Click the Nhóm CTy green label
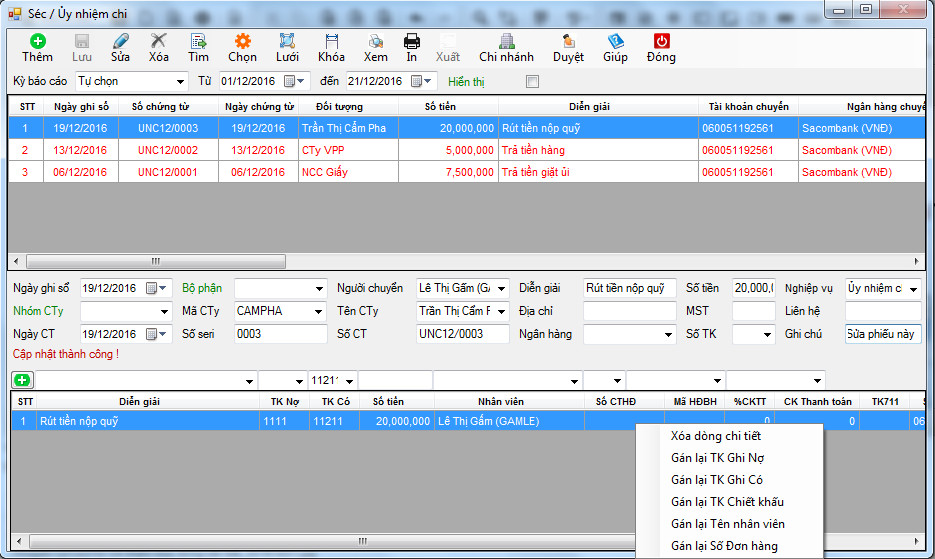 [x=38, y=311]
